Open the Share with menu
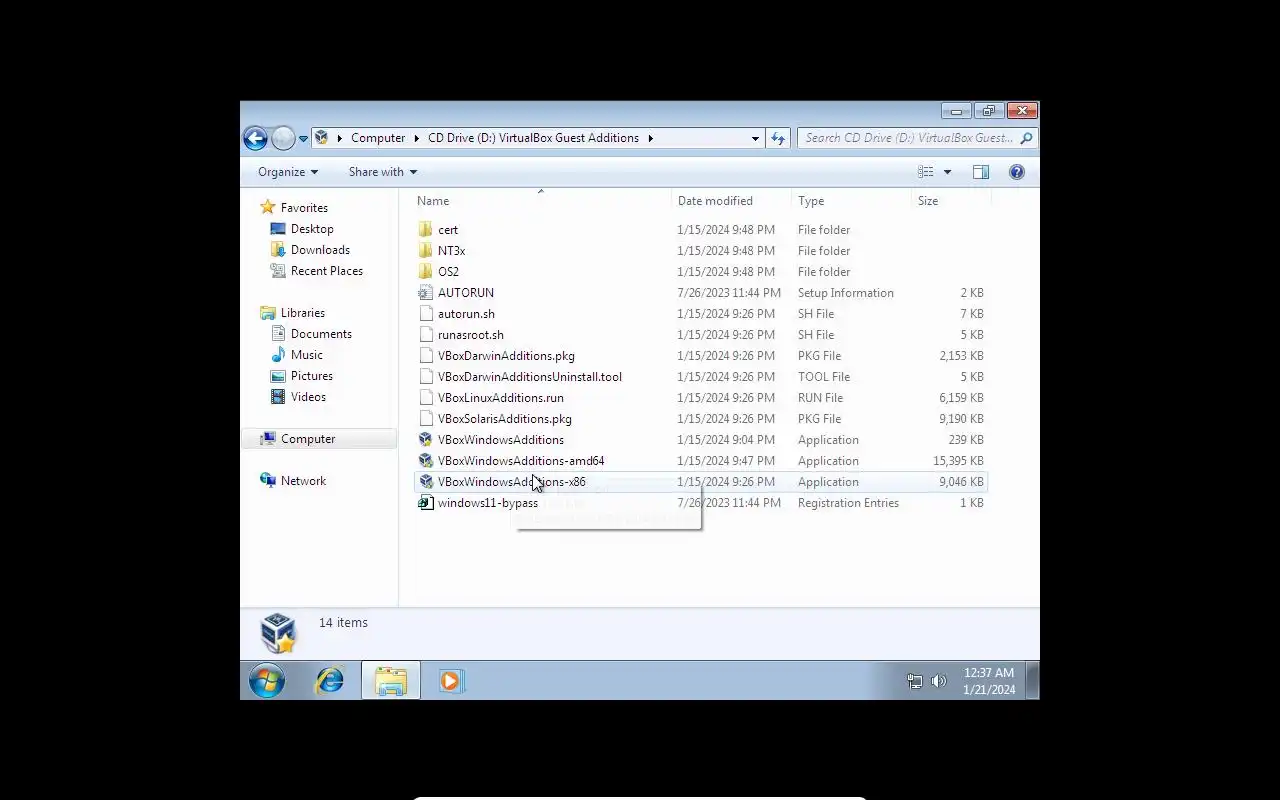Image resolution: width=1280 pixels, height=800 pixels. click(x=383, y=172)
